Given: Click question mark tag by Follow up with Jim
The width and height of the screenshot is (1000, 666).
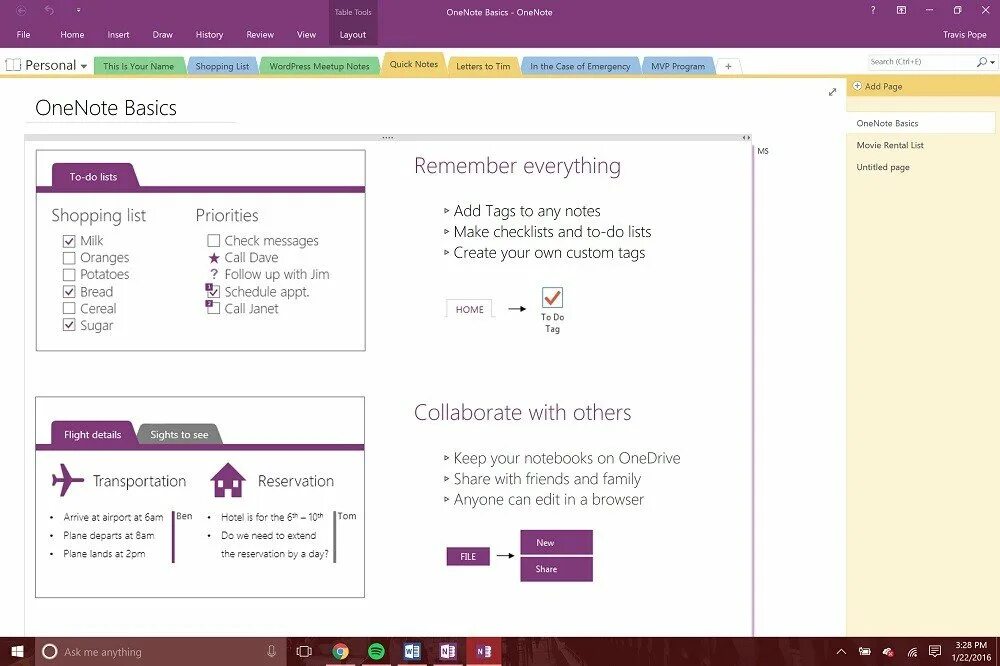Looking at the screenshot, I should click(x=214, y=274).
